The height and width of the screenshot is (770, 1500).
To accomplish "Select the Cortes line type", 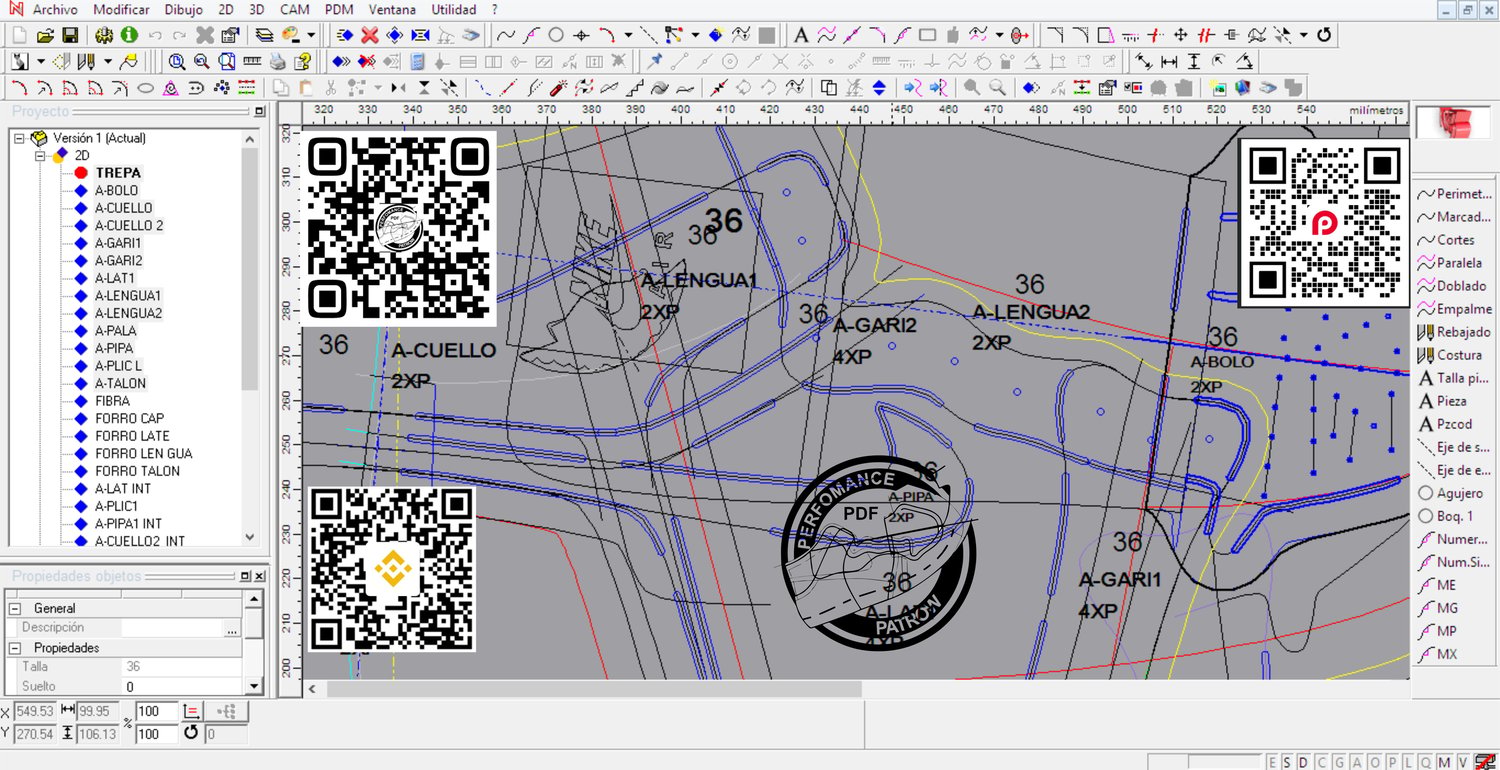I will [1446, 240].
